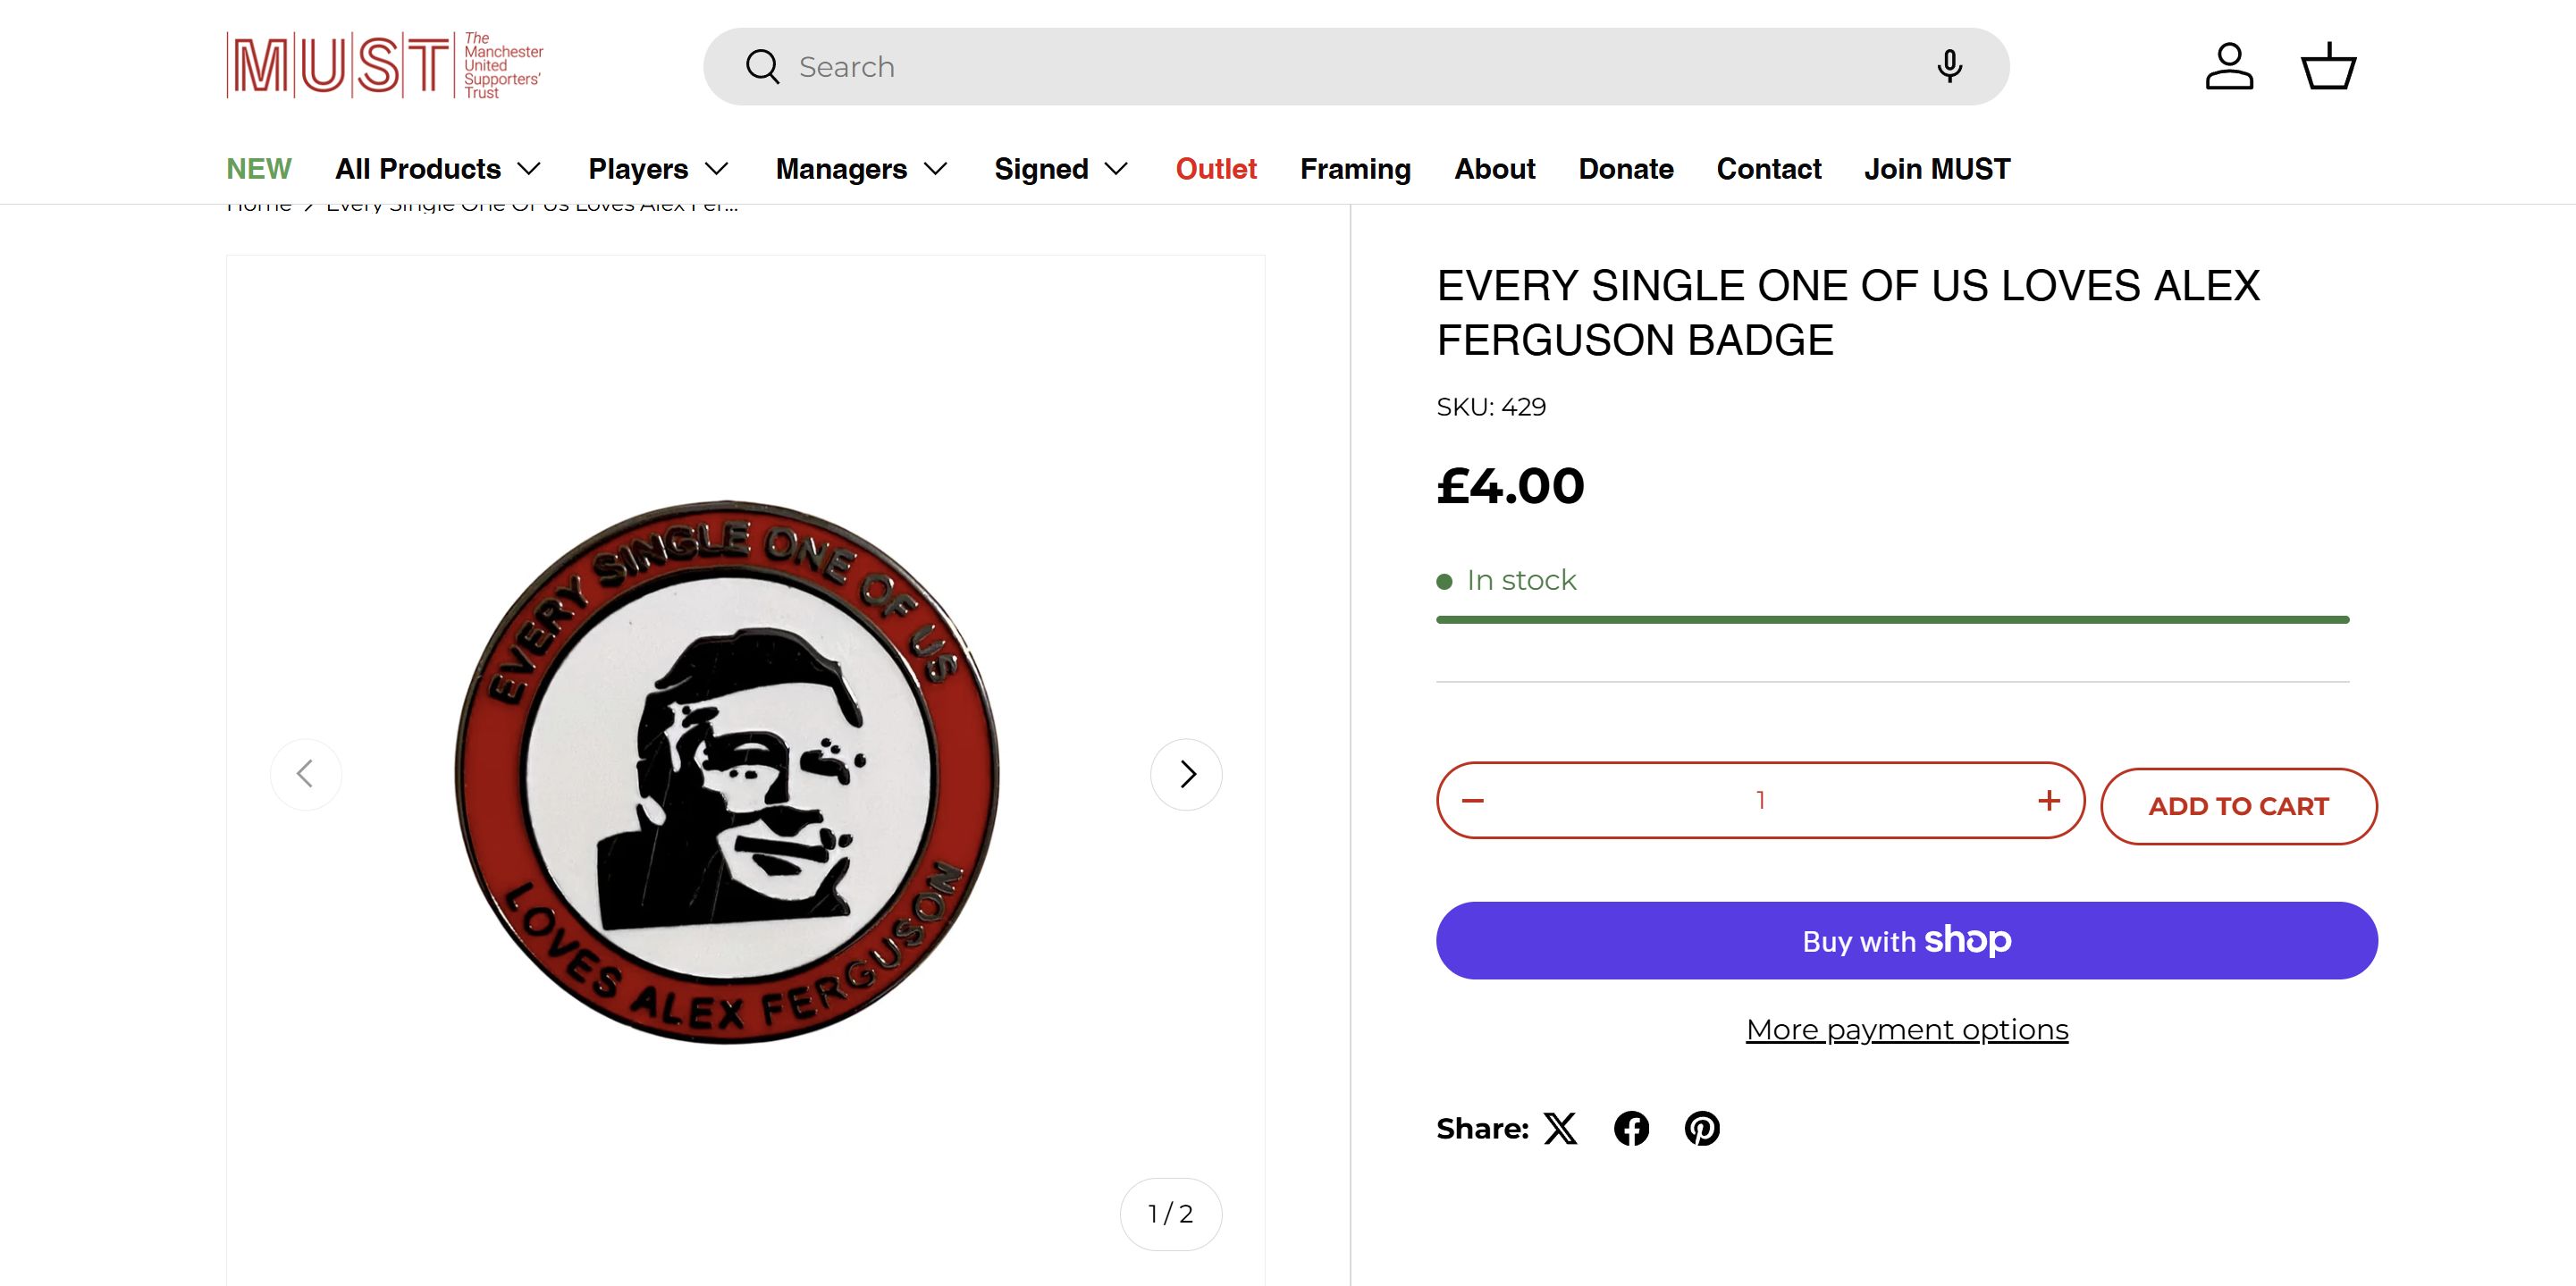
Task: Click the MUST logo
Action: 385,66
